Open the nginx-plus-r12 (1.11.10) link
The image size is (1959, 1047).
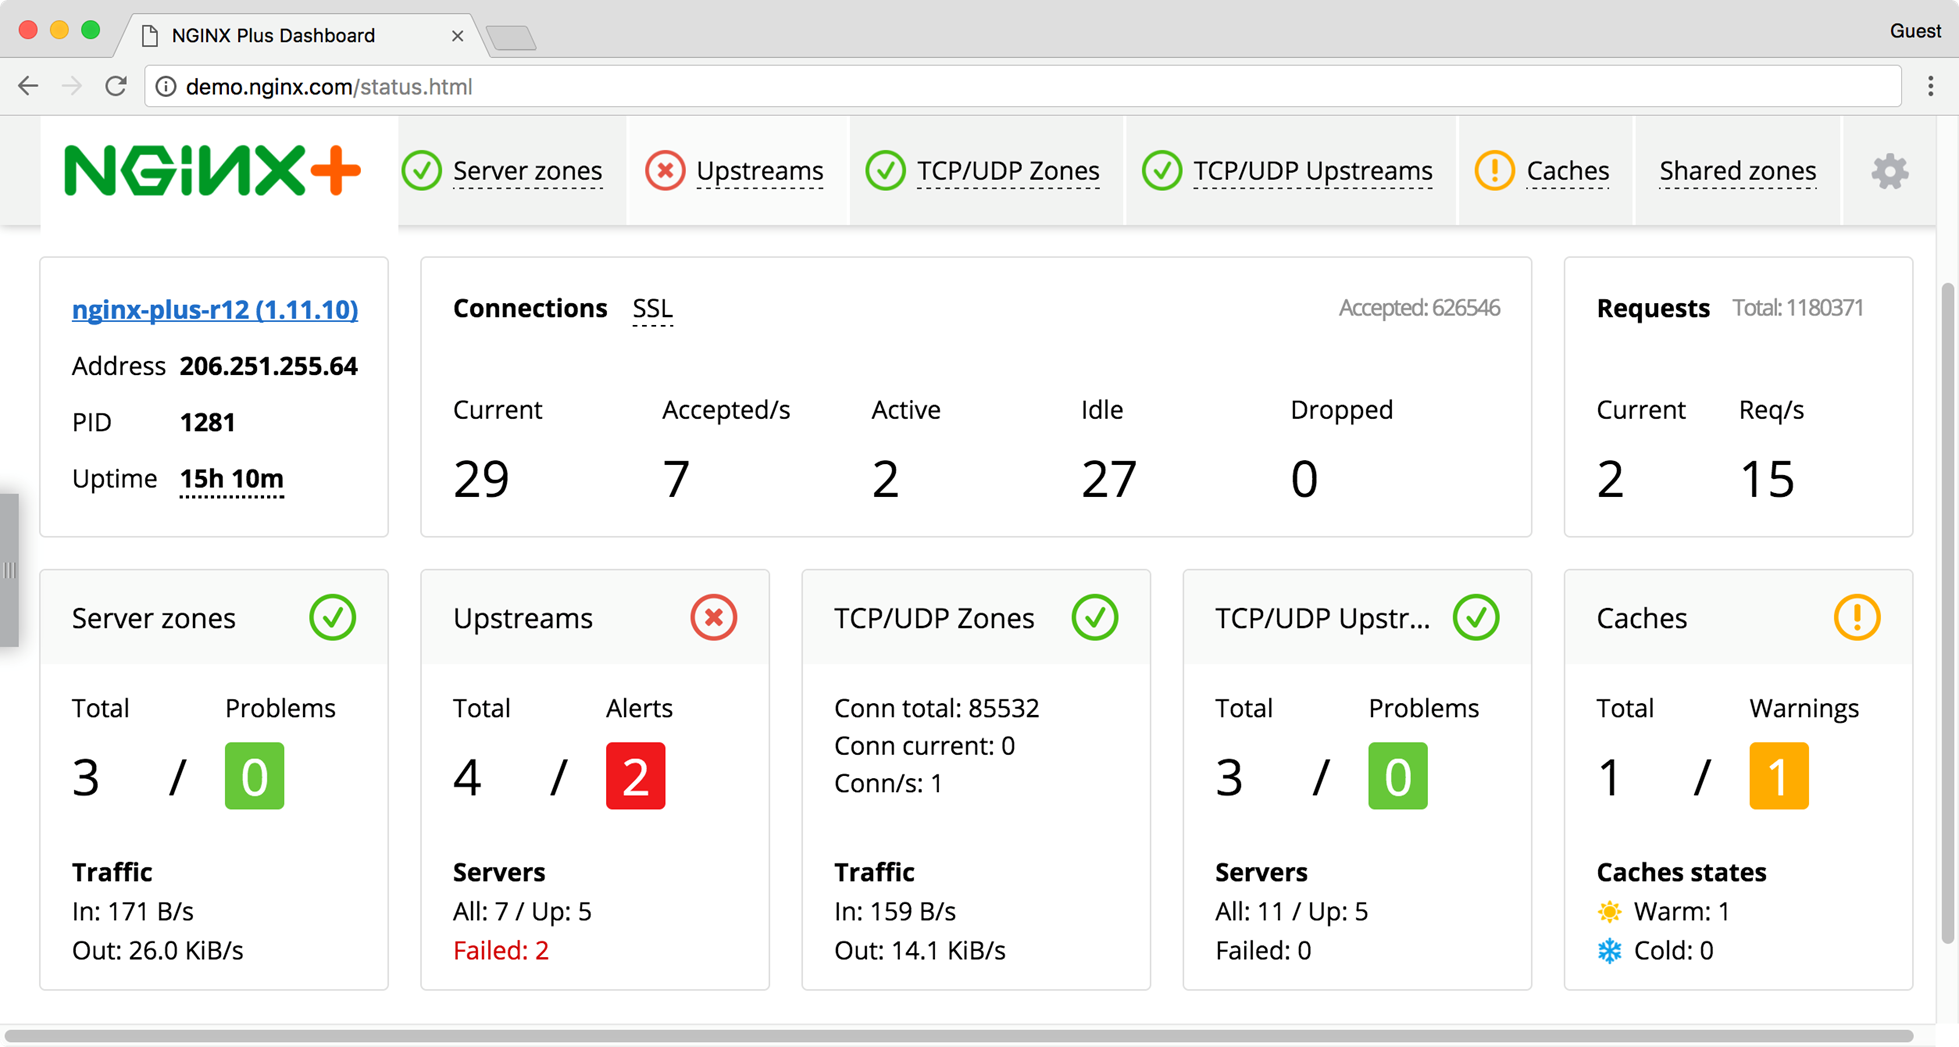(x=215, y=309)
